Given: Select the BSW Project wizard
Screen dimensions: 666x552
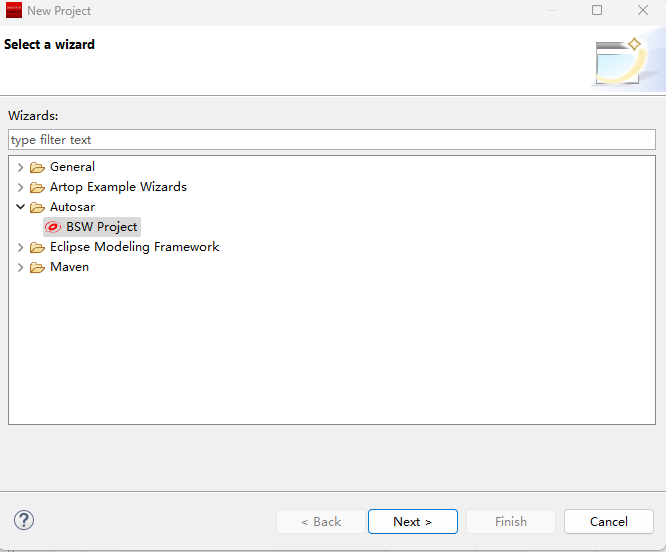Looking at the screenshot, I should pyautogui.click(x=101, y=227).
